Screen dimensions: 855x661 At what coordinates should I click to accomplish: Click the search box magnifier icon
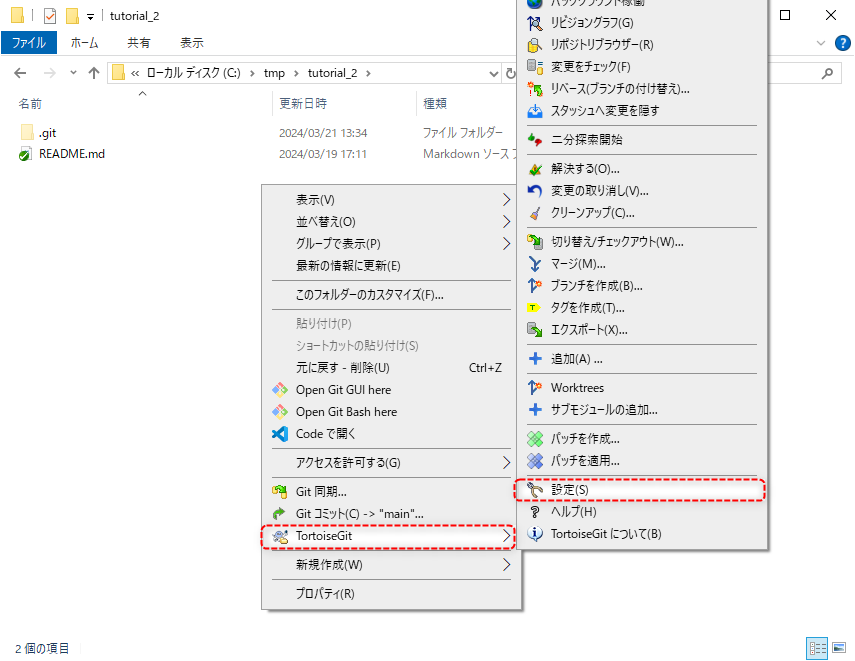point(827,73)
